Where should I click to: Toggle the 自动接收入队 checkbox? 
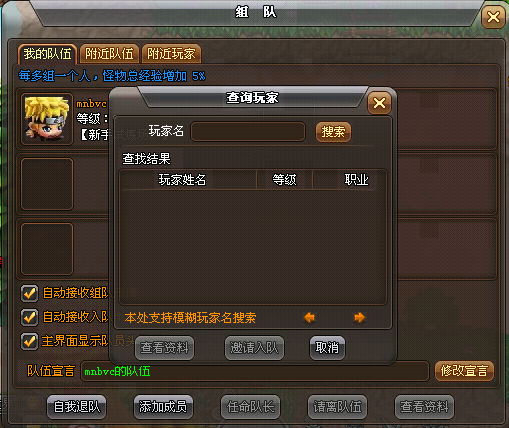29,317
